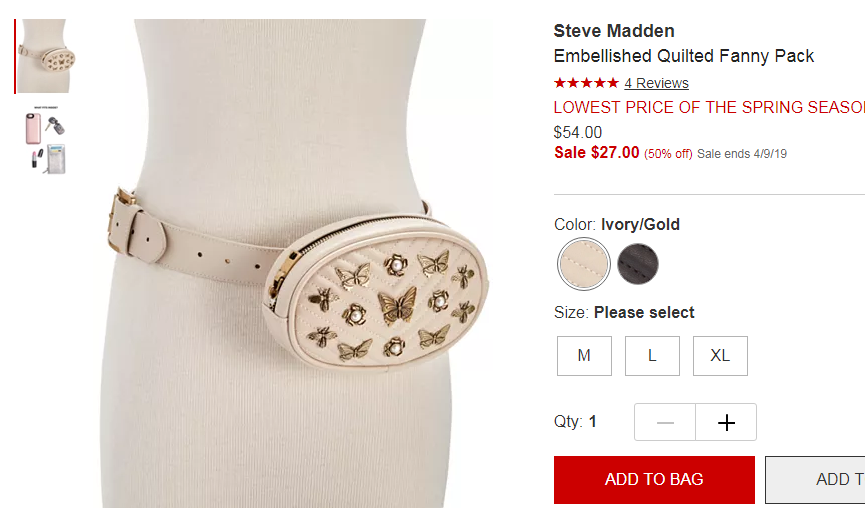Choose size M
The width and height of the screenshot is (865, 524).
584,356
